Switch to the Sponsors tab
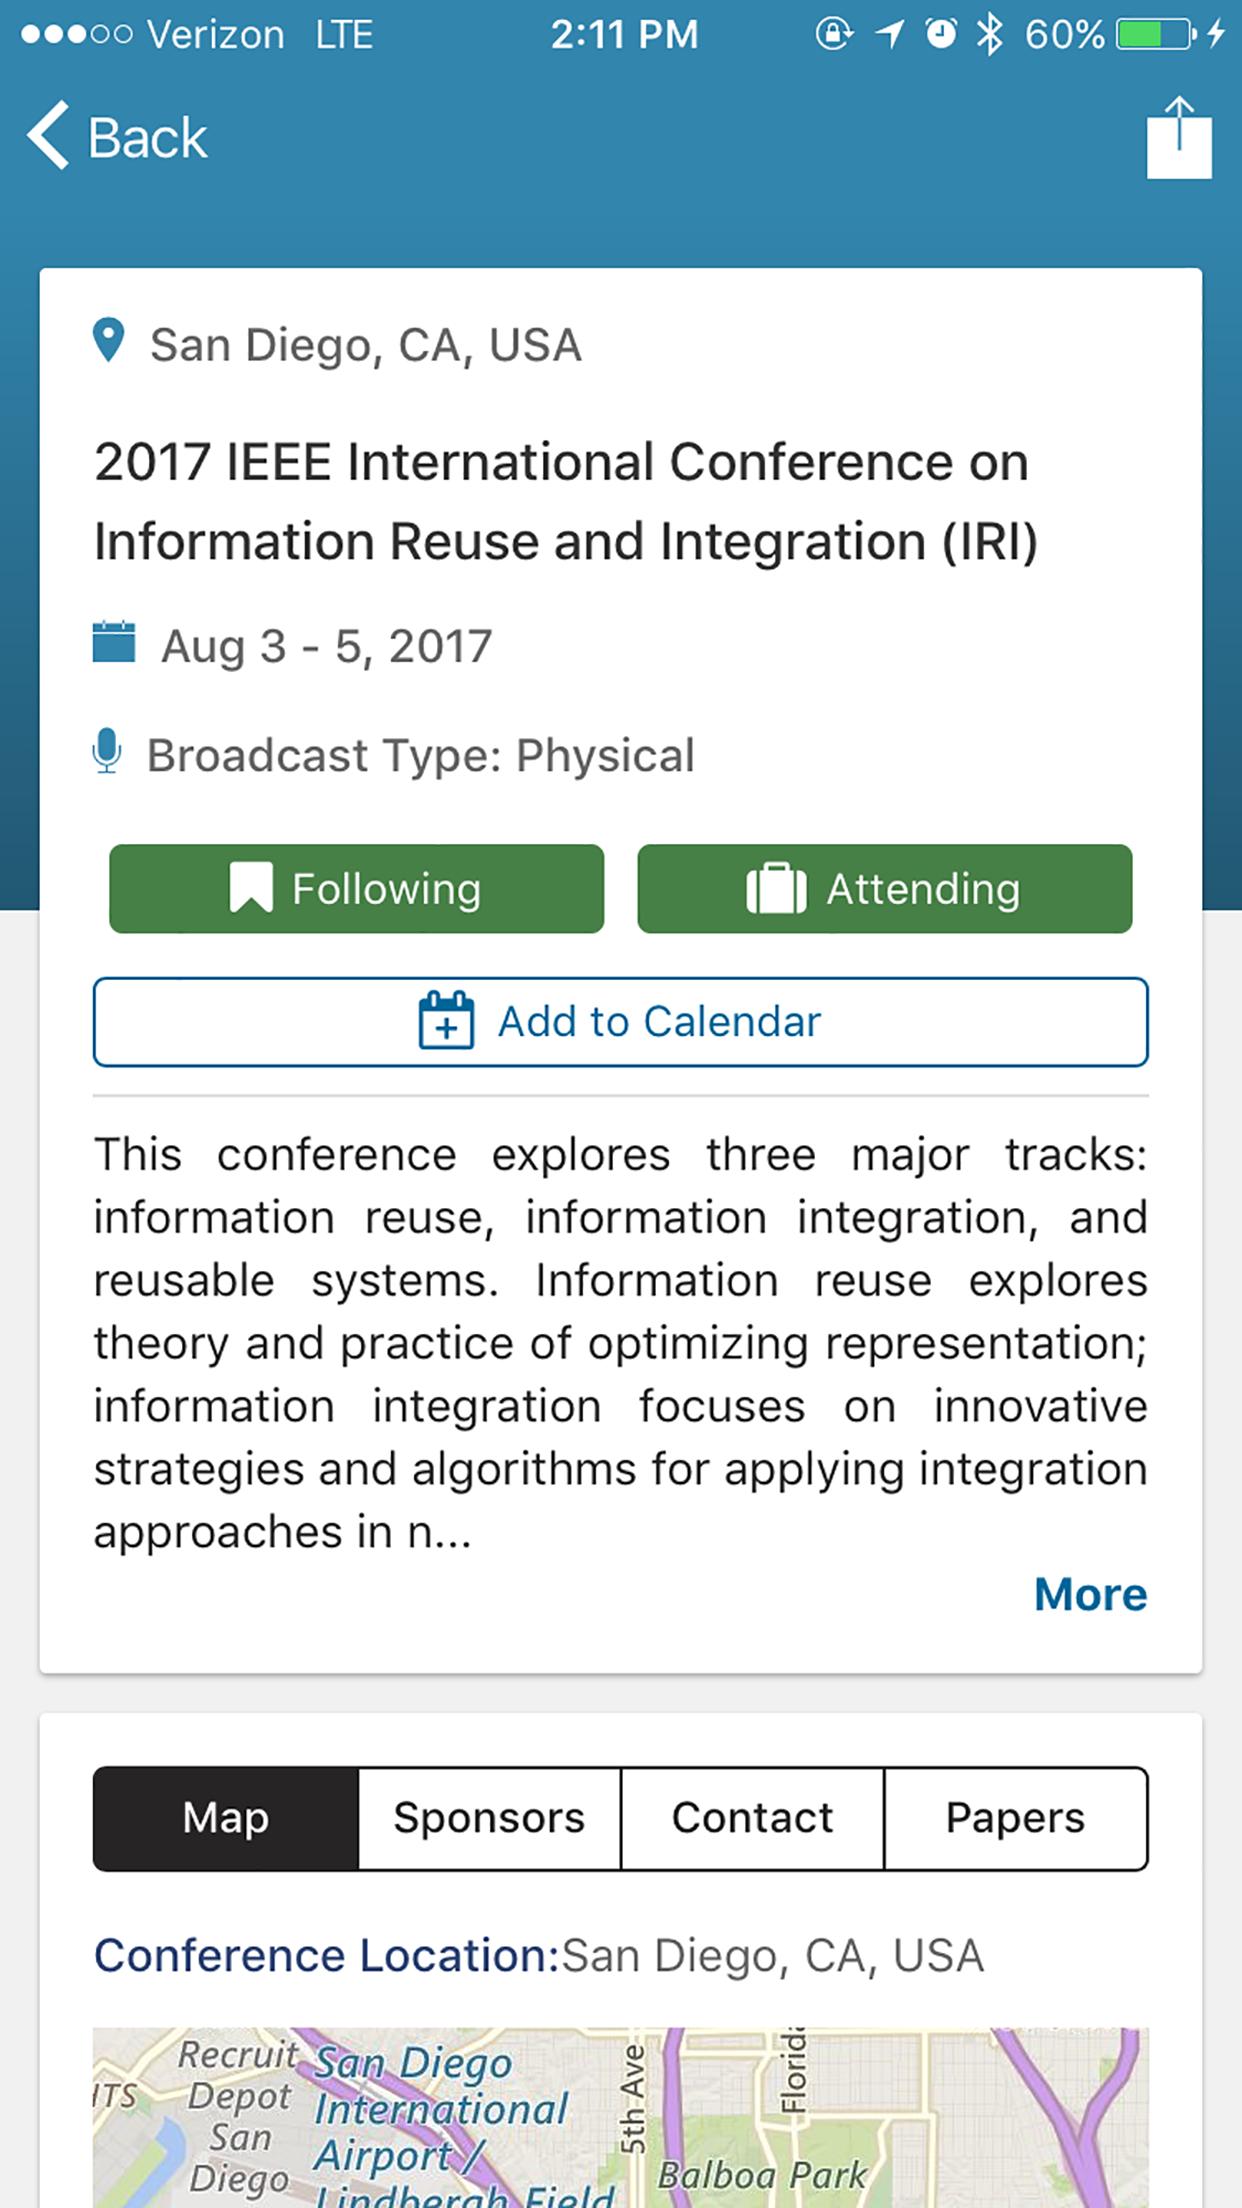 [x=489, y=1818]
